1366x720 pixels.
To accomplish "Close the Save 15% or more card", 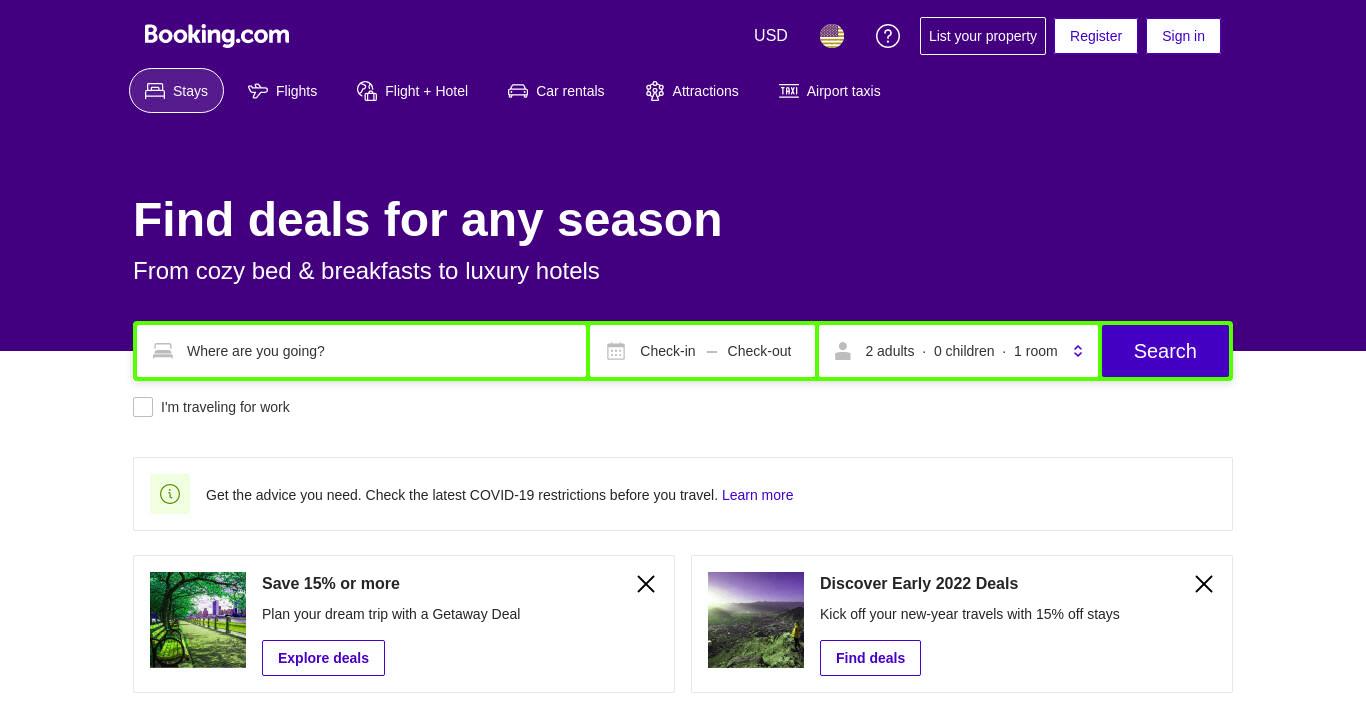I will tap(646, 584).
